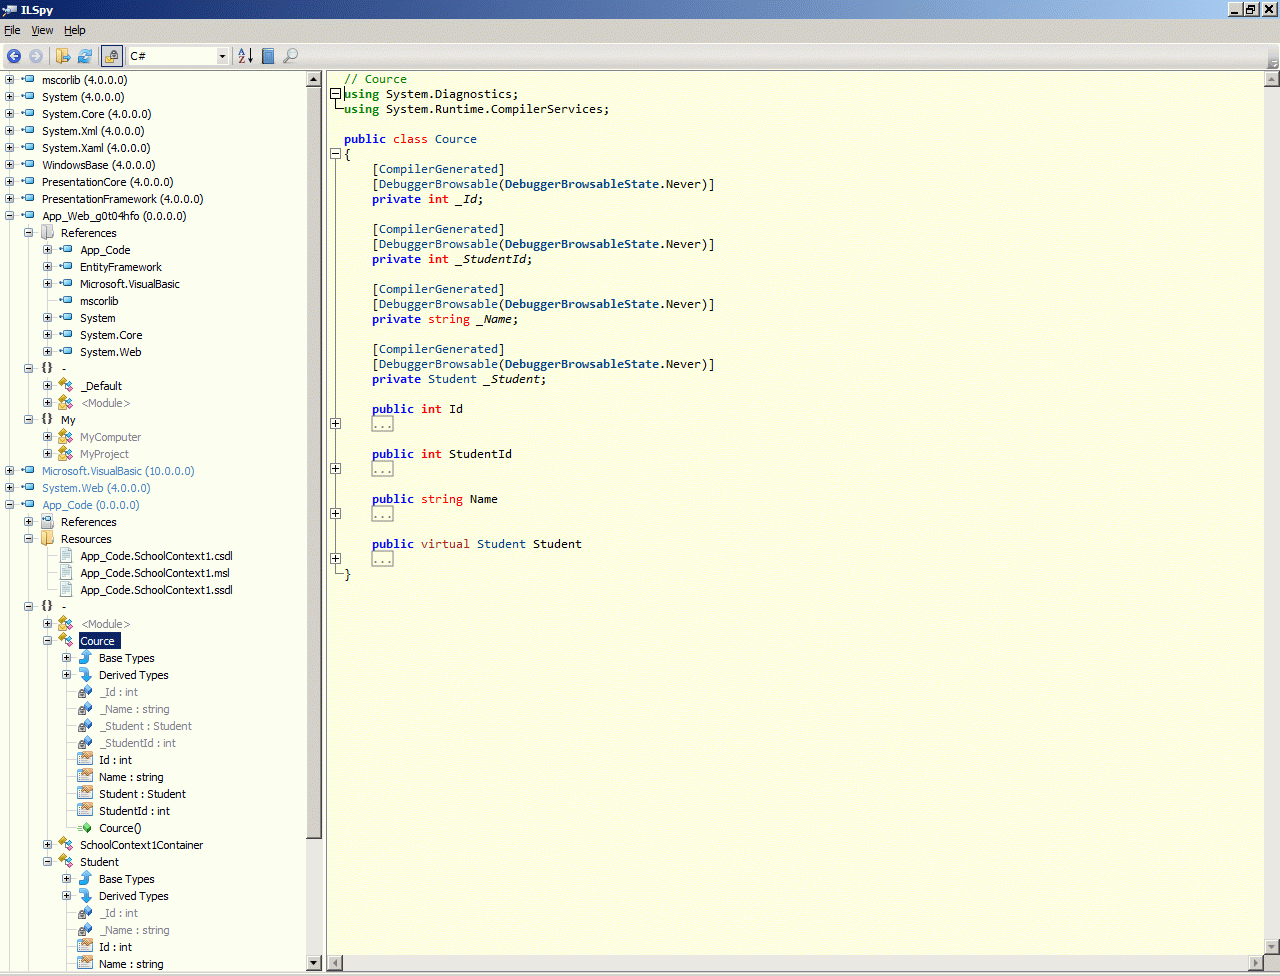
Task: Click the tree panel's scroll-down arrow
Action: point(314,963)
